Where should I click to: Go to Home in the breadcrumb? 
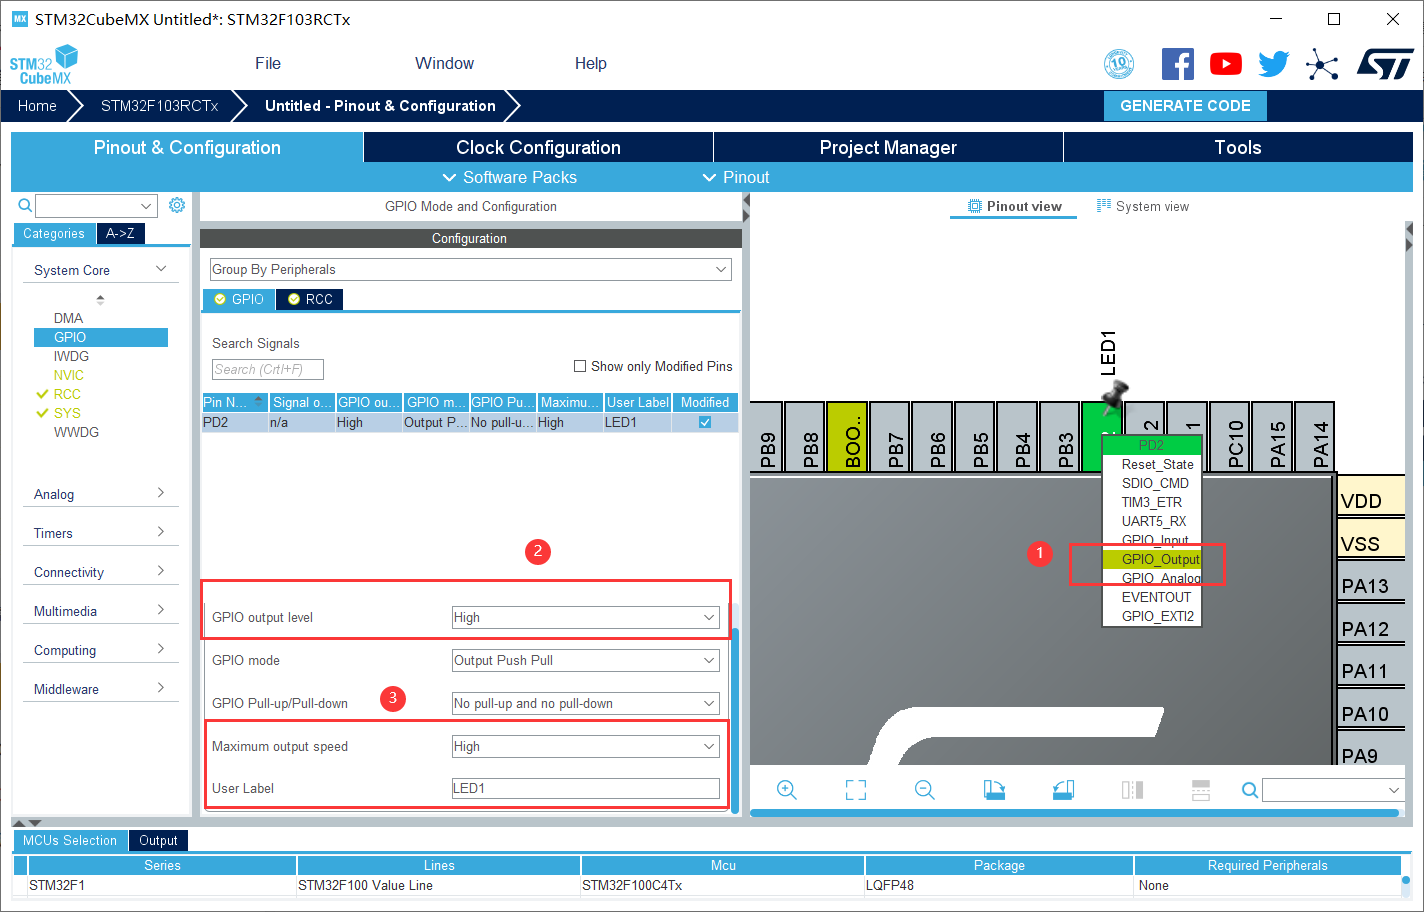[x=37, y=106]
